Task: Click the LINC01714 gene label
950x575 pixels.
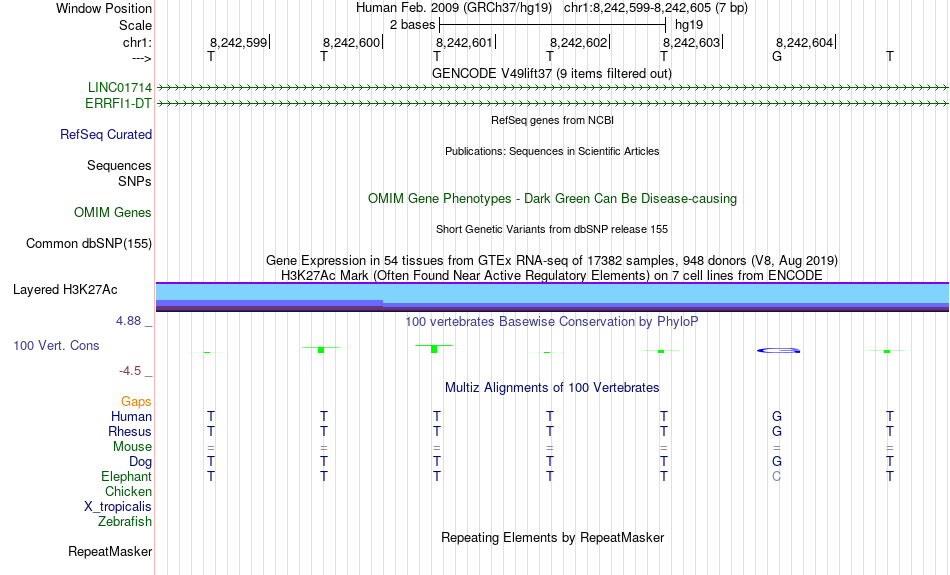Action: pos(120,88)
